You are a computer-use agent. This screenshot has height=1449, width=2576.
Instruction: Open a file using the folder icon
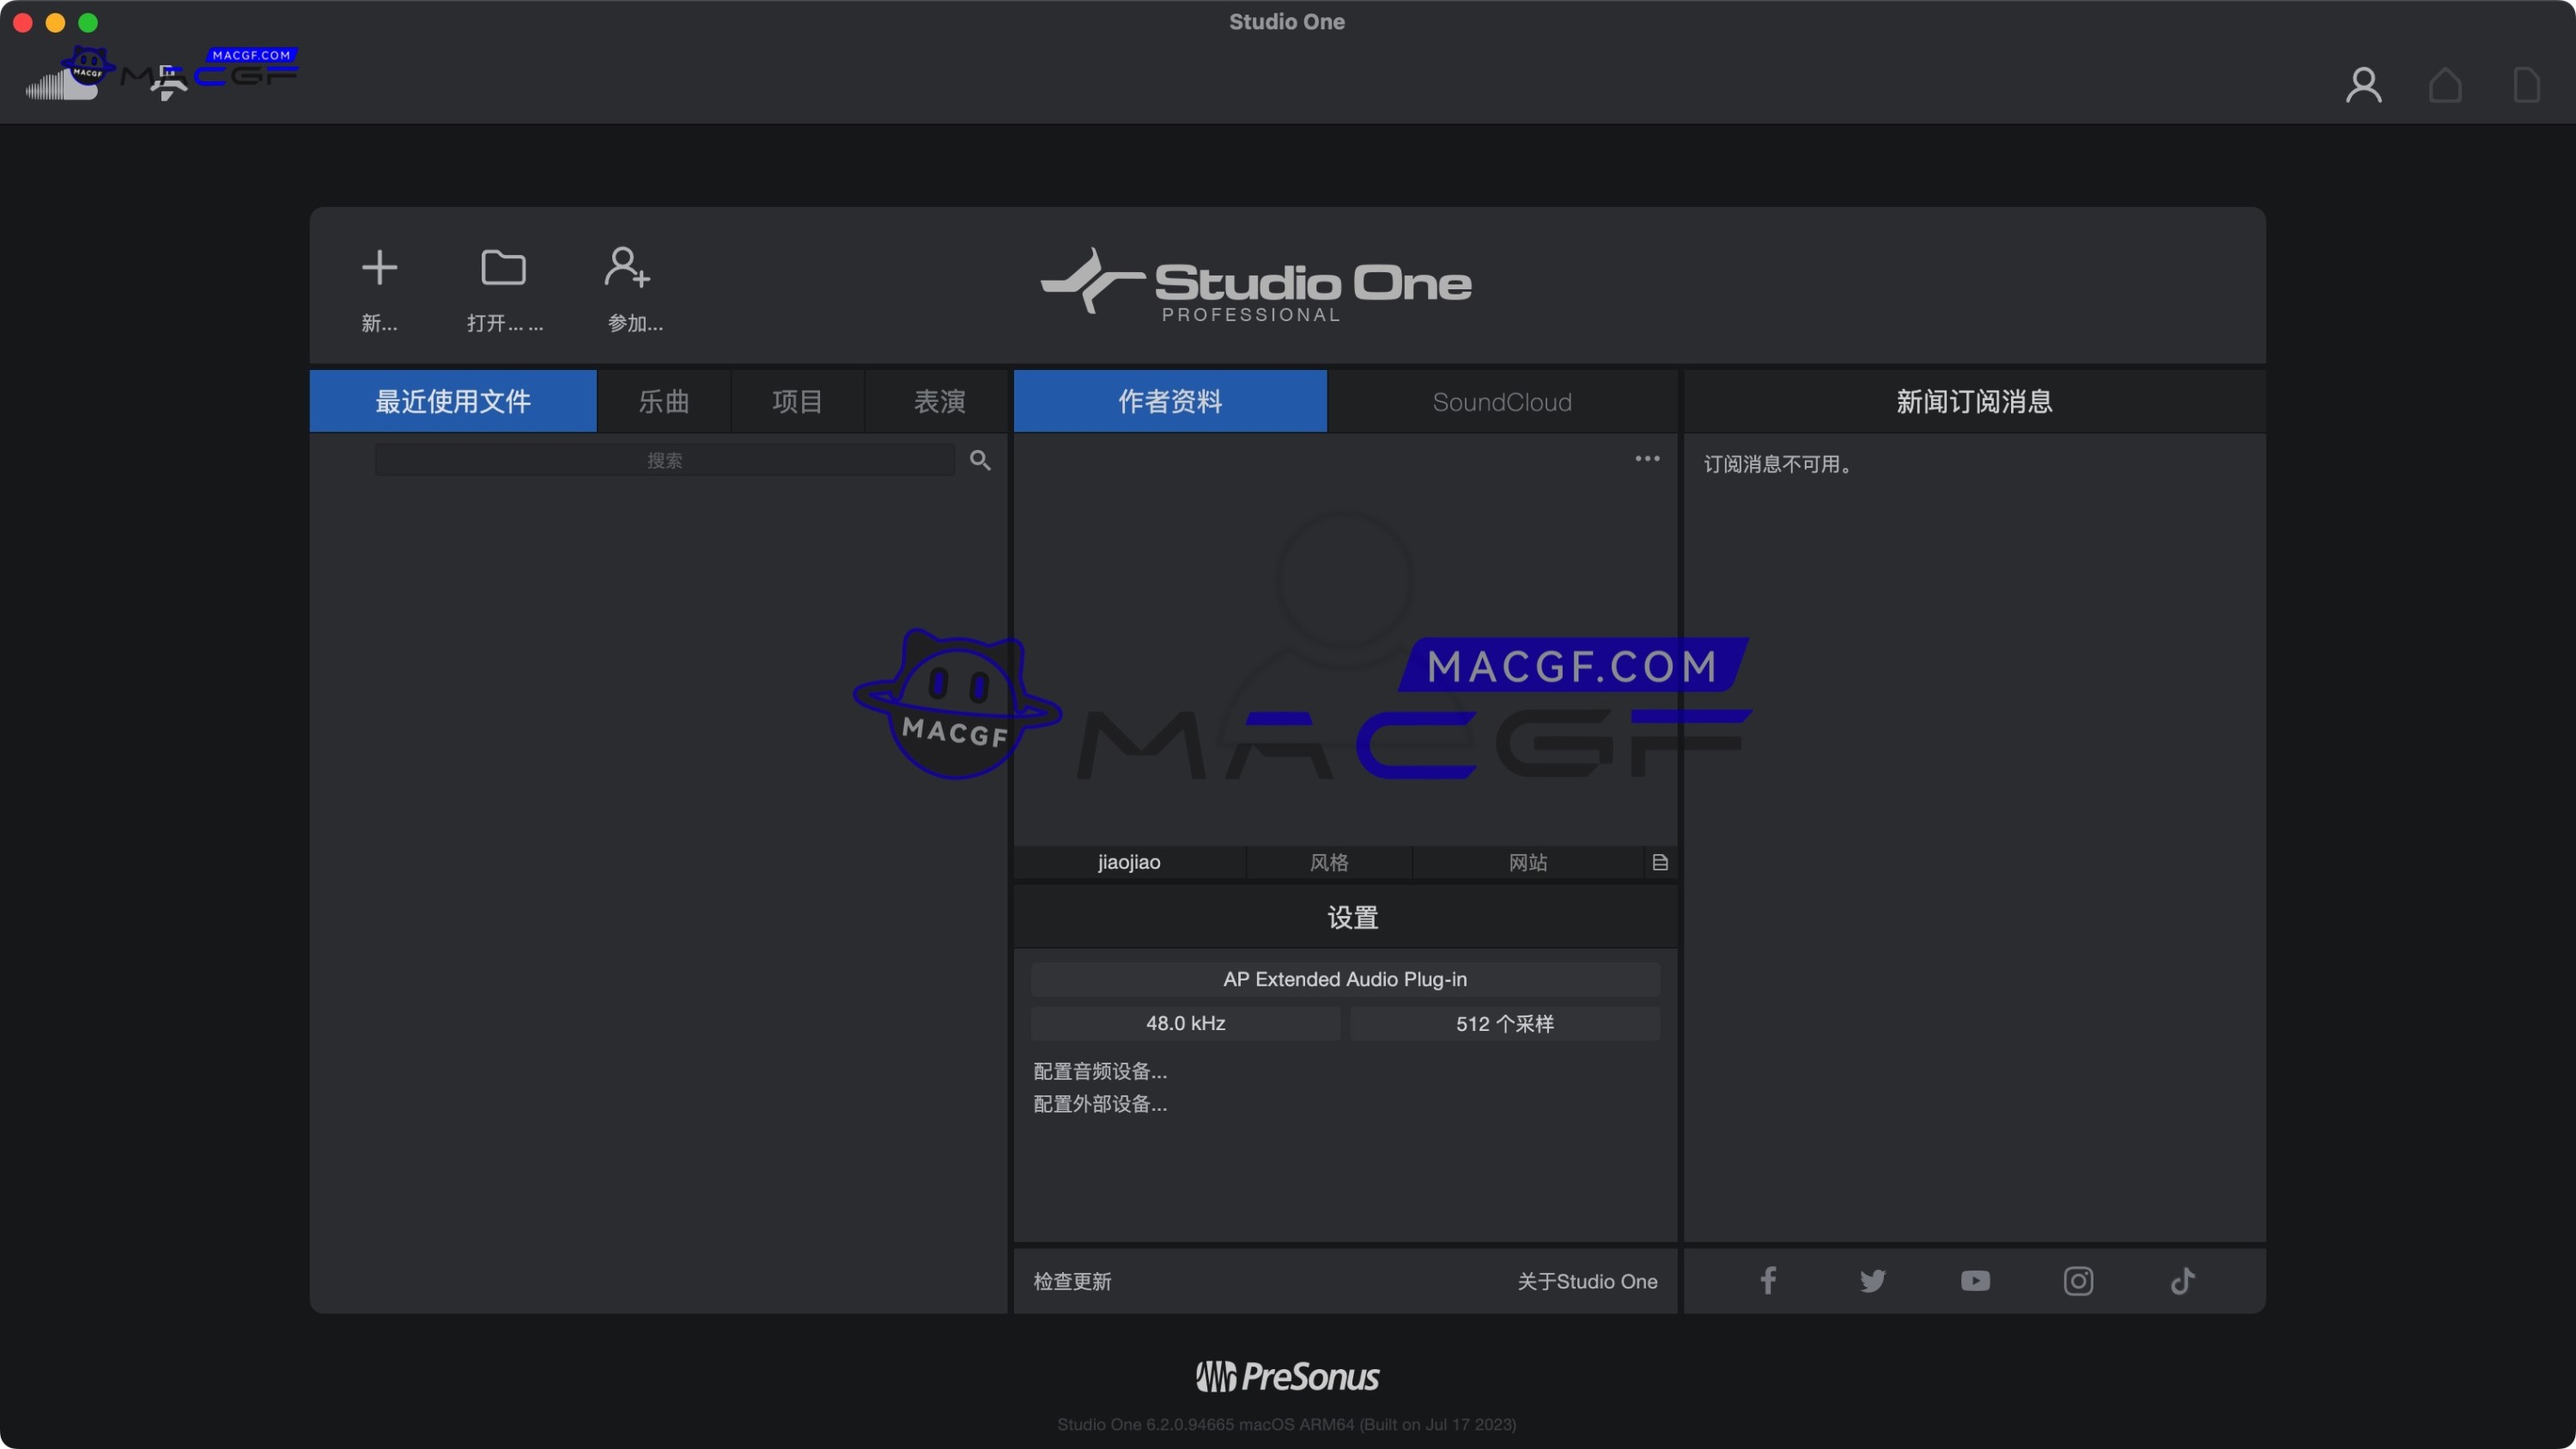tap(503, 267)
